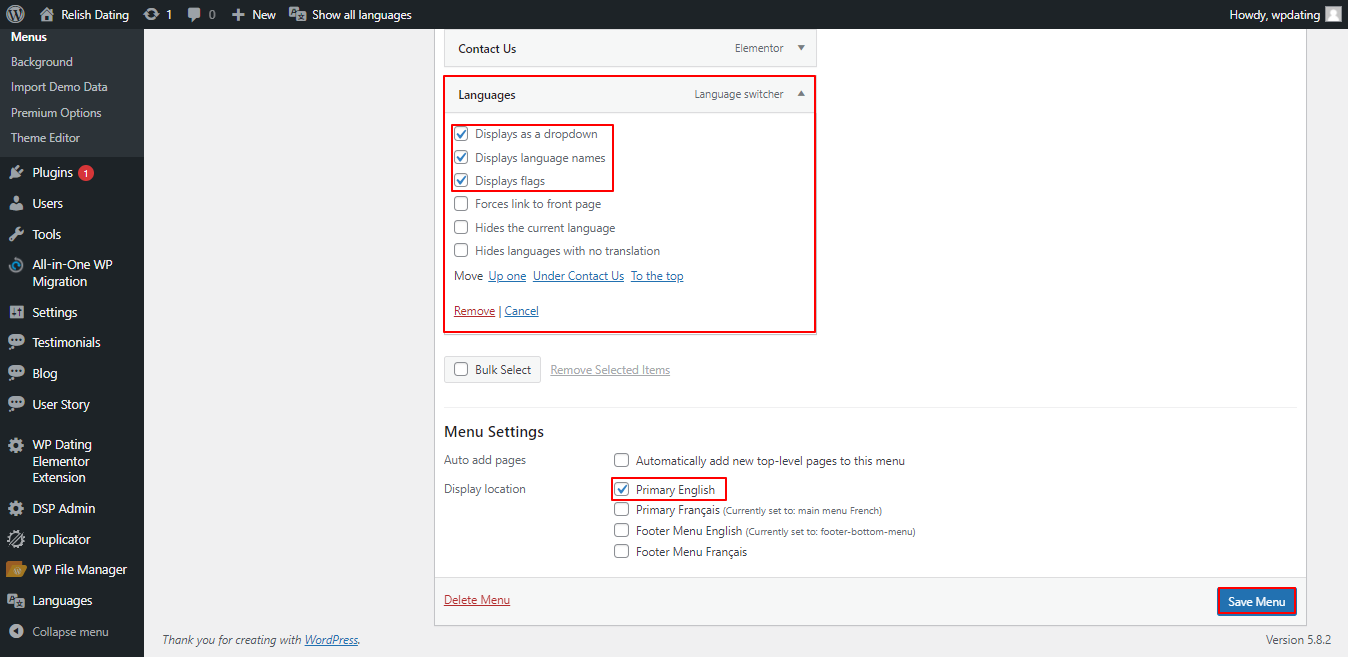Move Languages Under Contact Us
Screen dimensions: 1348x657
578,276
